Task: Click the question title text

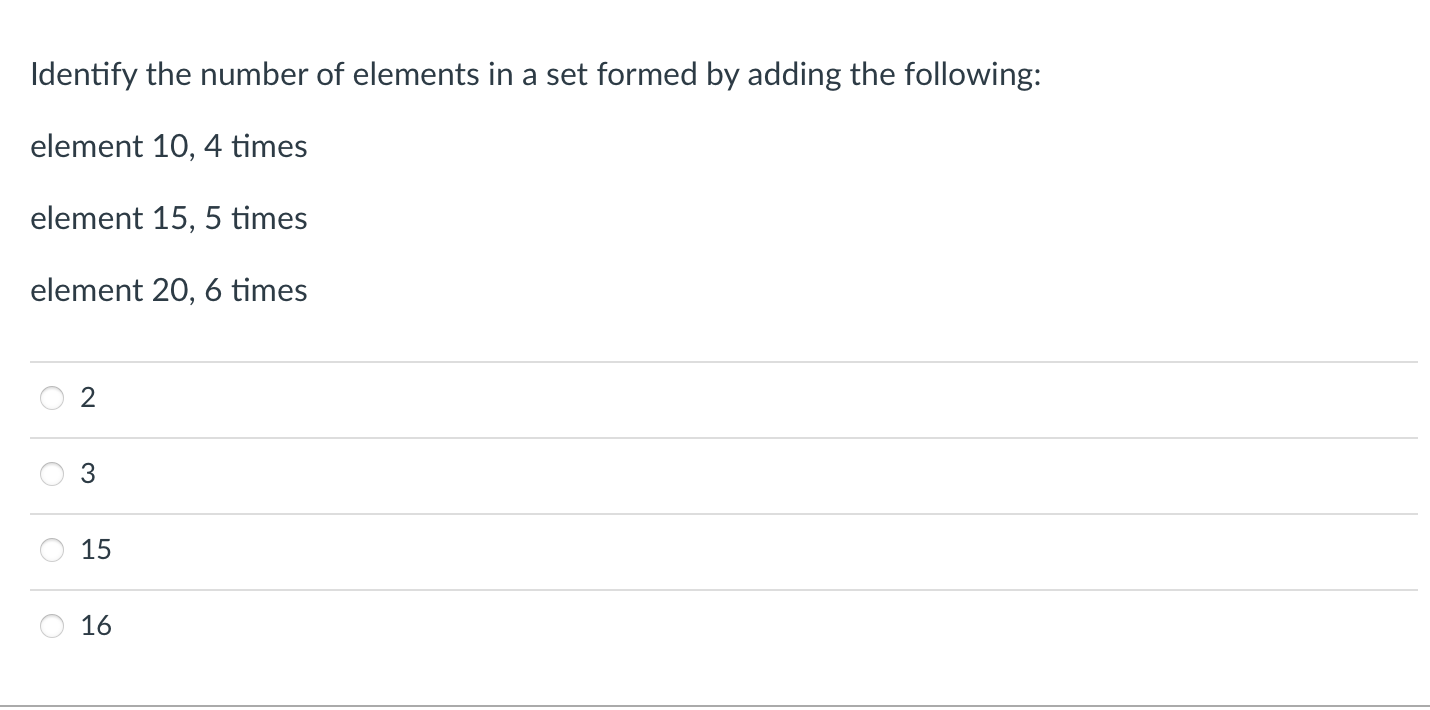Action: click(x=536, y=74)
